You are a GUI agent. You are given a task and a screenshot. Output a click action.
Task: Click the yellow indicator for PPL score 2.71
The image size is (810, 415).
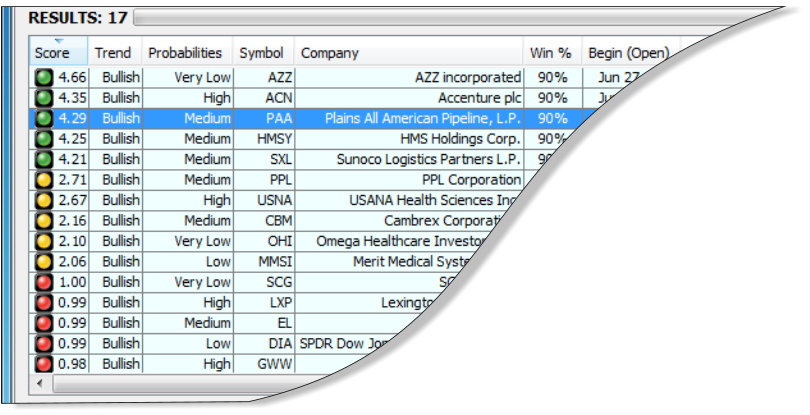click(x=44, y=180)
